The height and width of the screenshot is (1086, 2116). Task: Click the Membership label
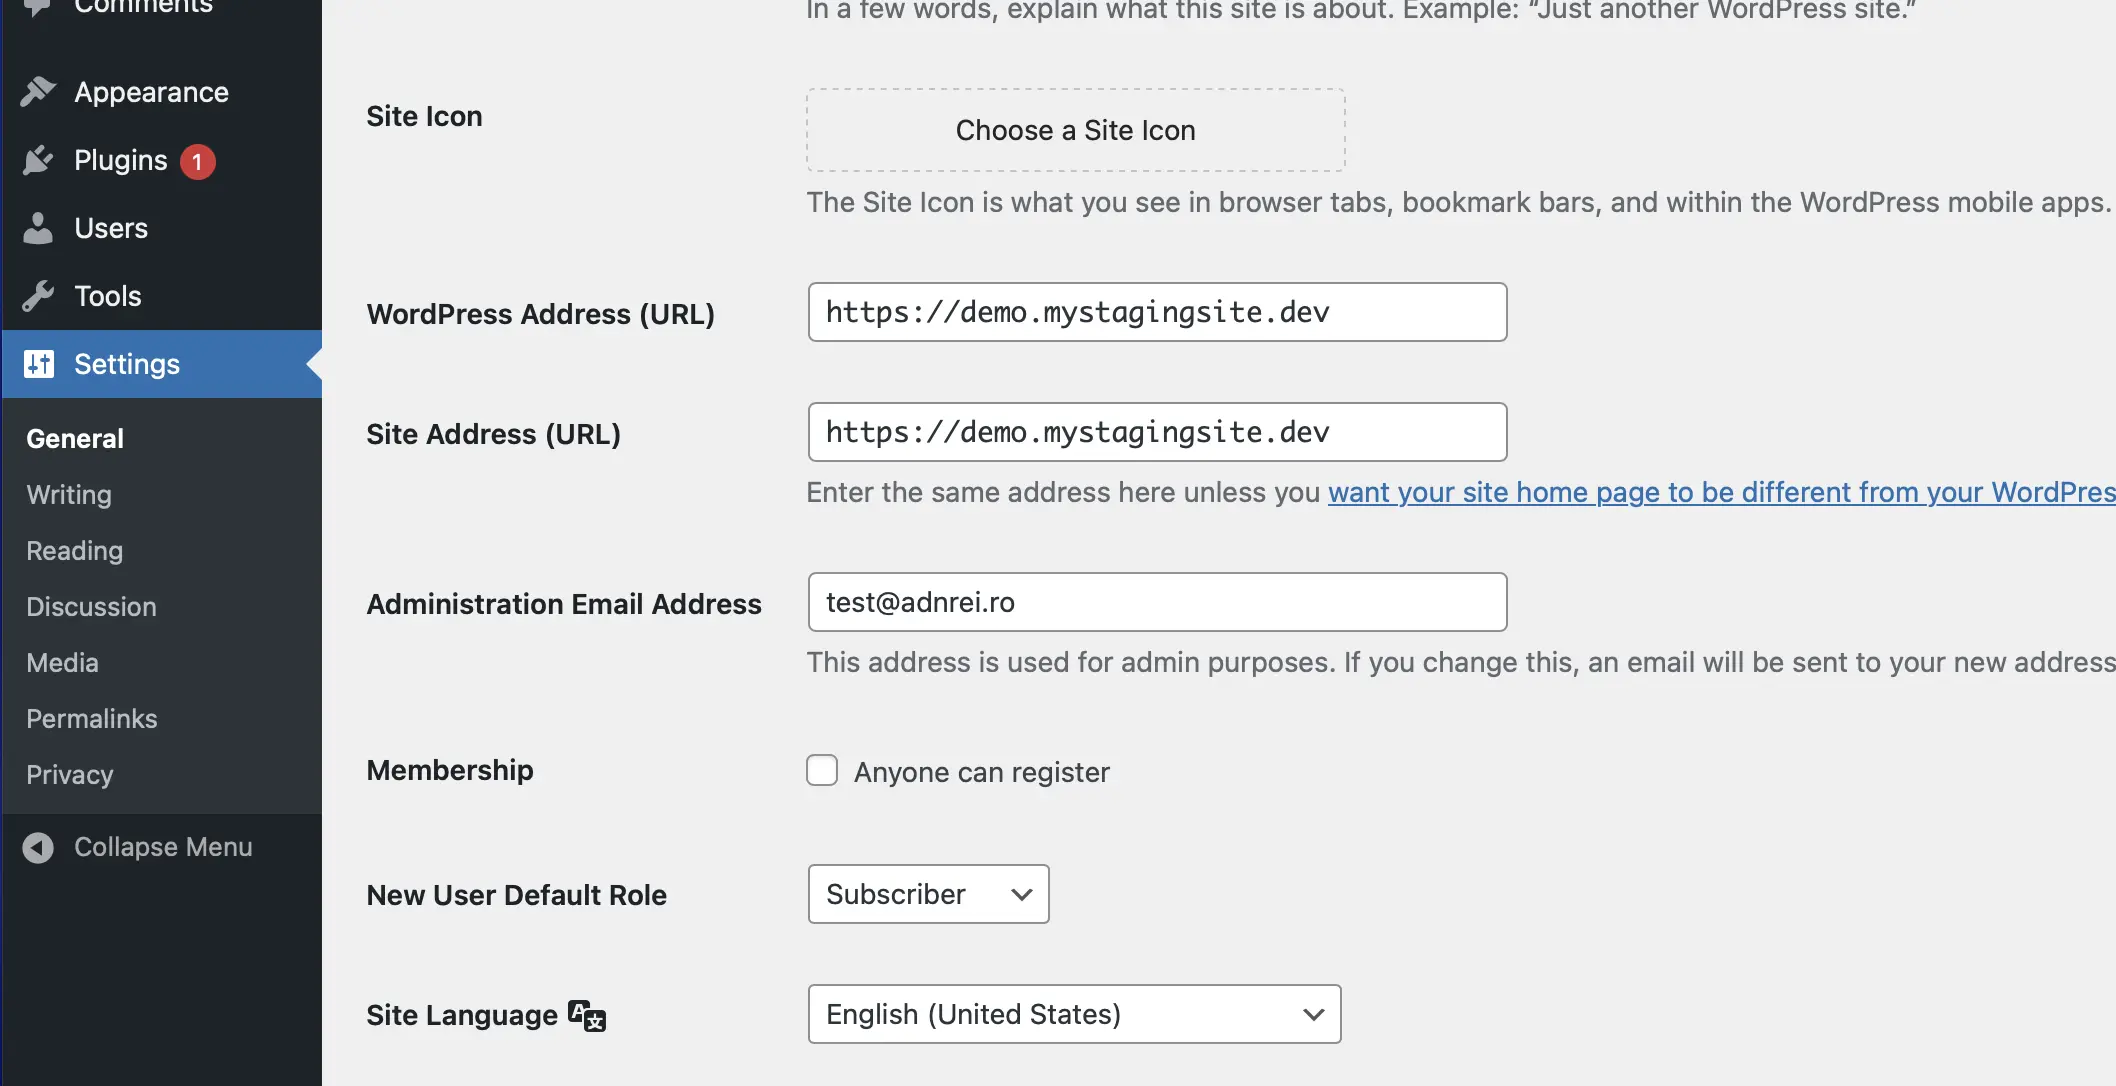tap(450, 770)
